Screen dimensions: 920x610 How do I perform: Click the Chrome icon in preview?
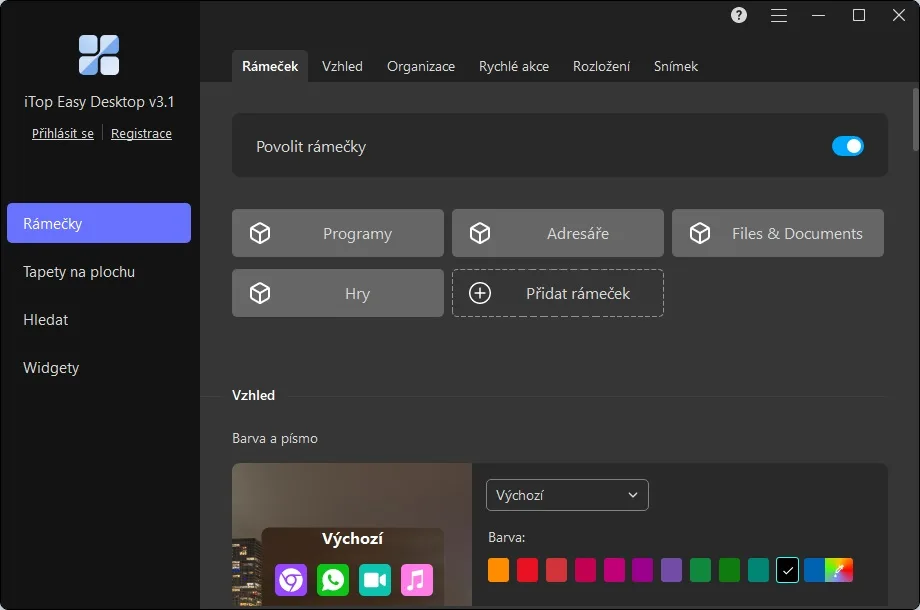[291, 580]
